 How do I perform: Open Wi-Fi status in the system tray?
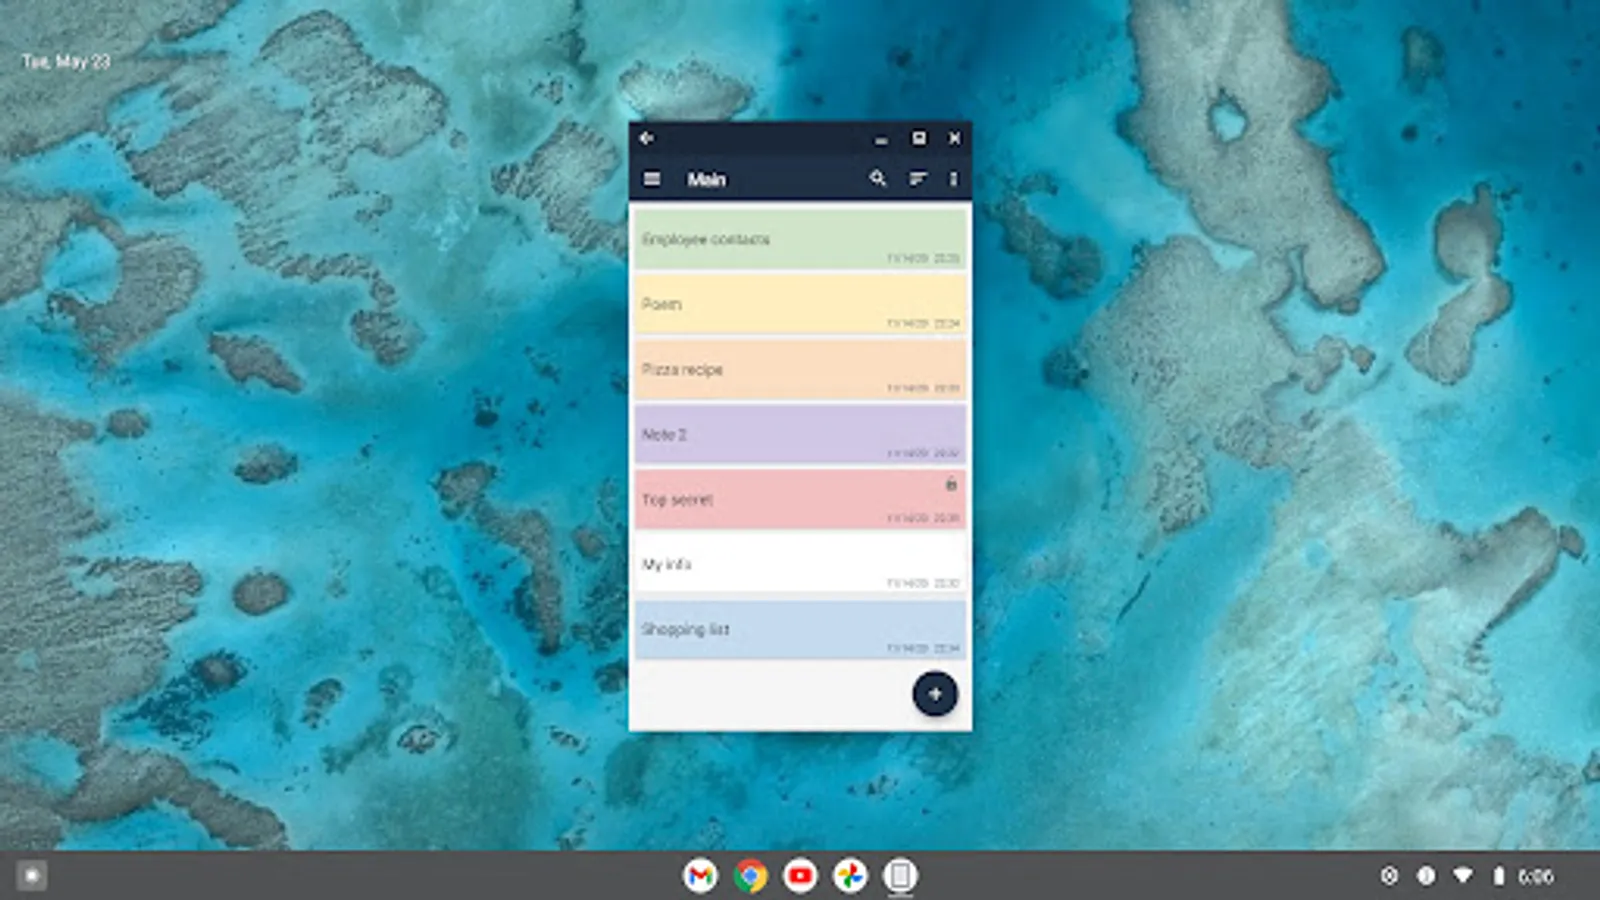click(x=1463, y=876)
